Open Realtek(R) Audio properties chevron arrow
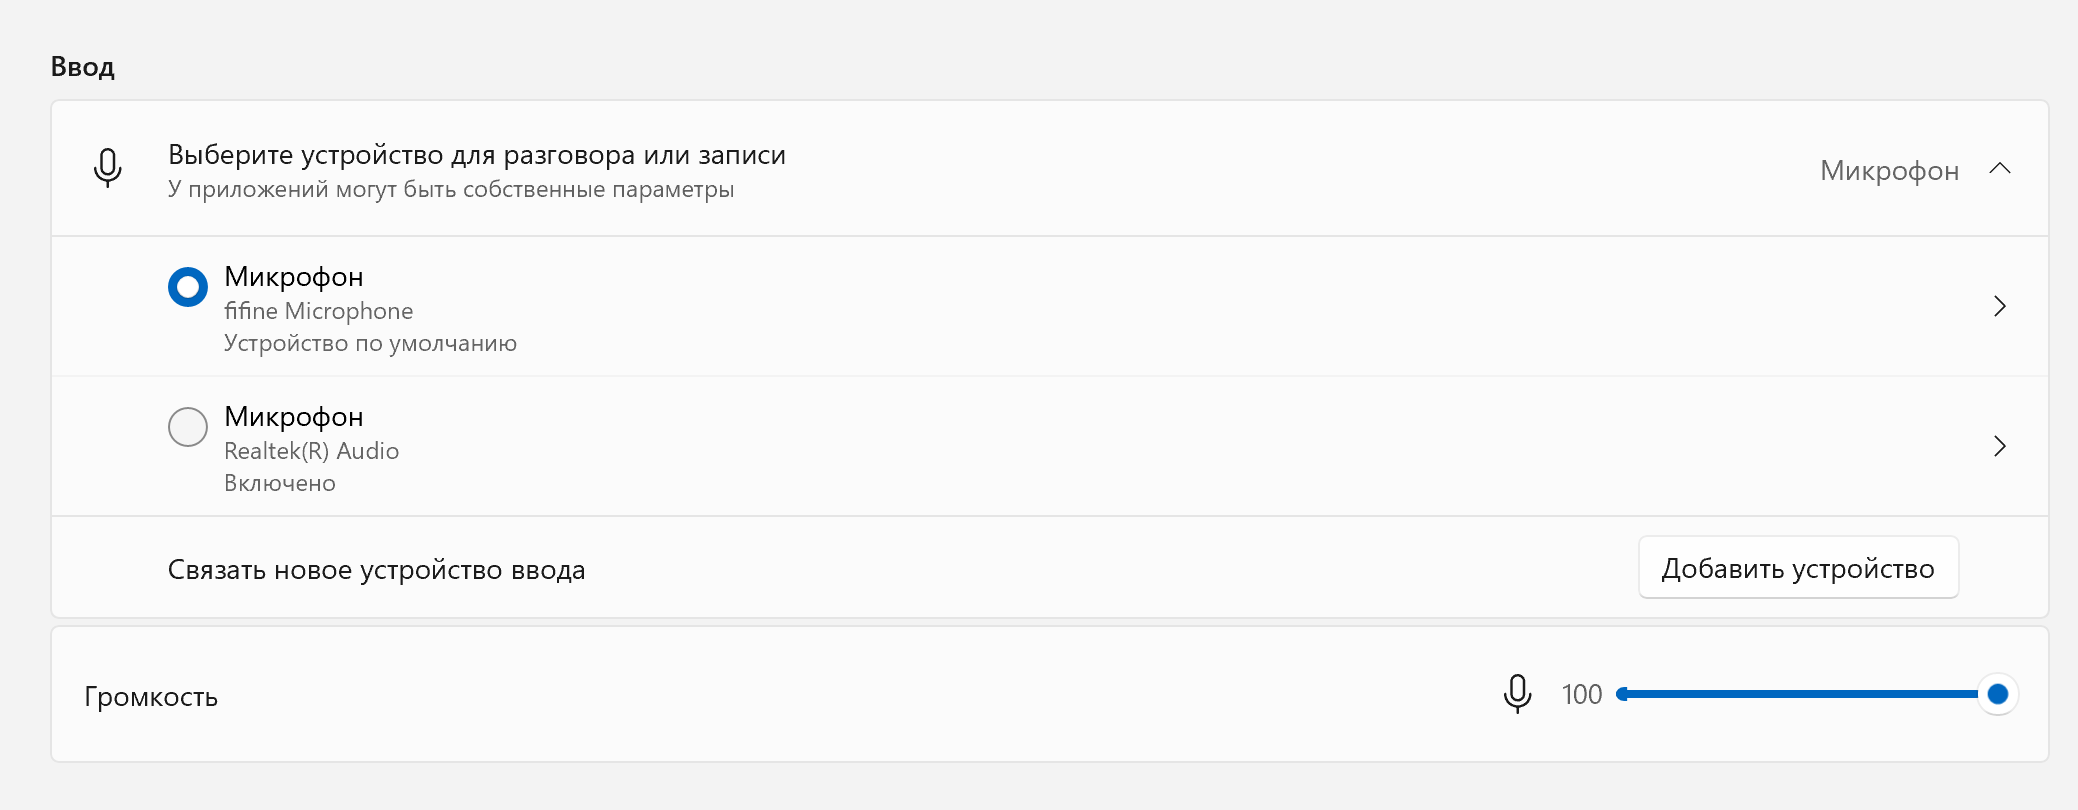 point(1999,446)
